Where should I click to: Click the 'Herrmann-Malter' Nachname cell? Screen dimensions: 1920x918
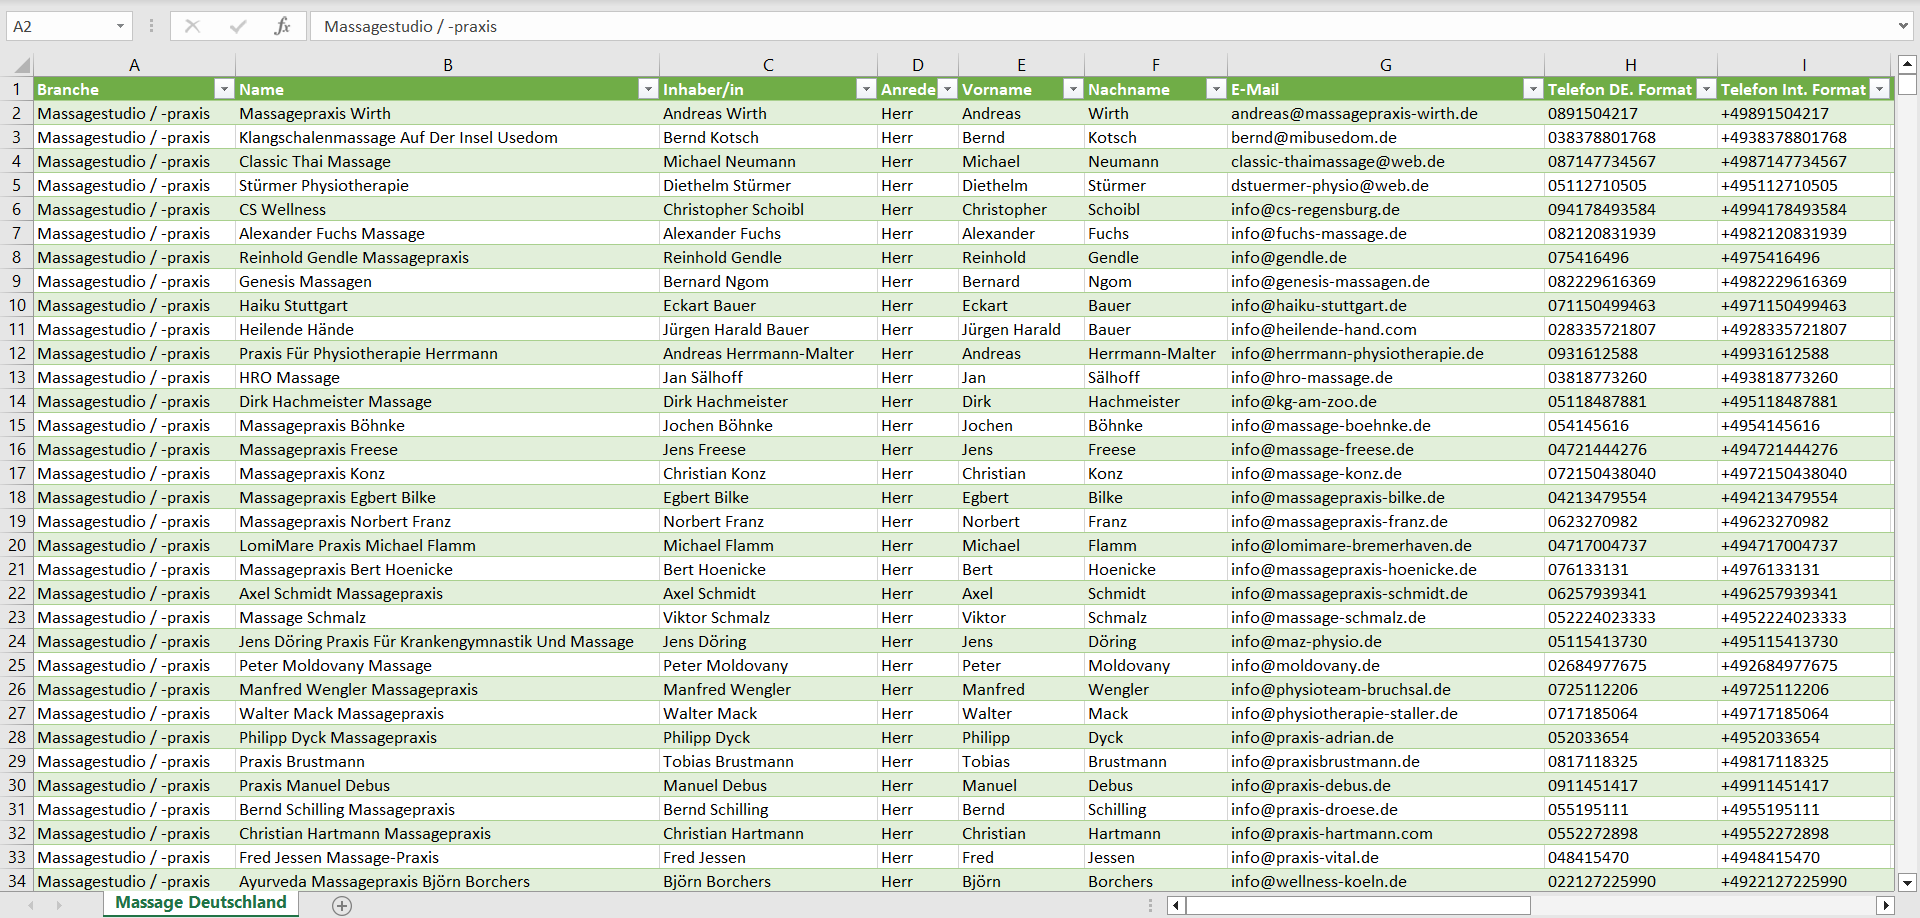coord(1155,353)
